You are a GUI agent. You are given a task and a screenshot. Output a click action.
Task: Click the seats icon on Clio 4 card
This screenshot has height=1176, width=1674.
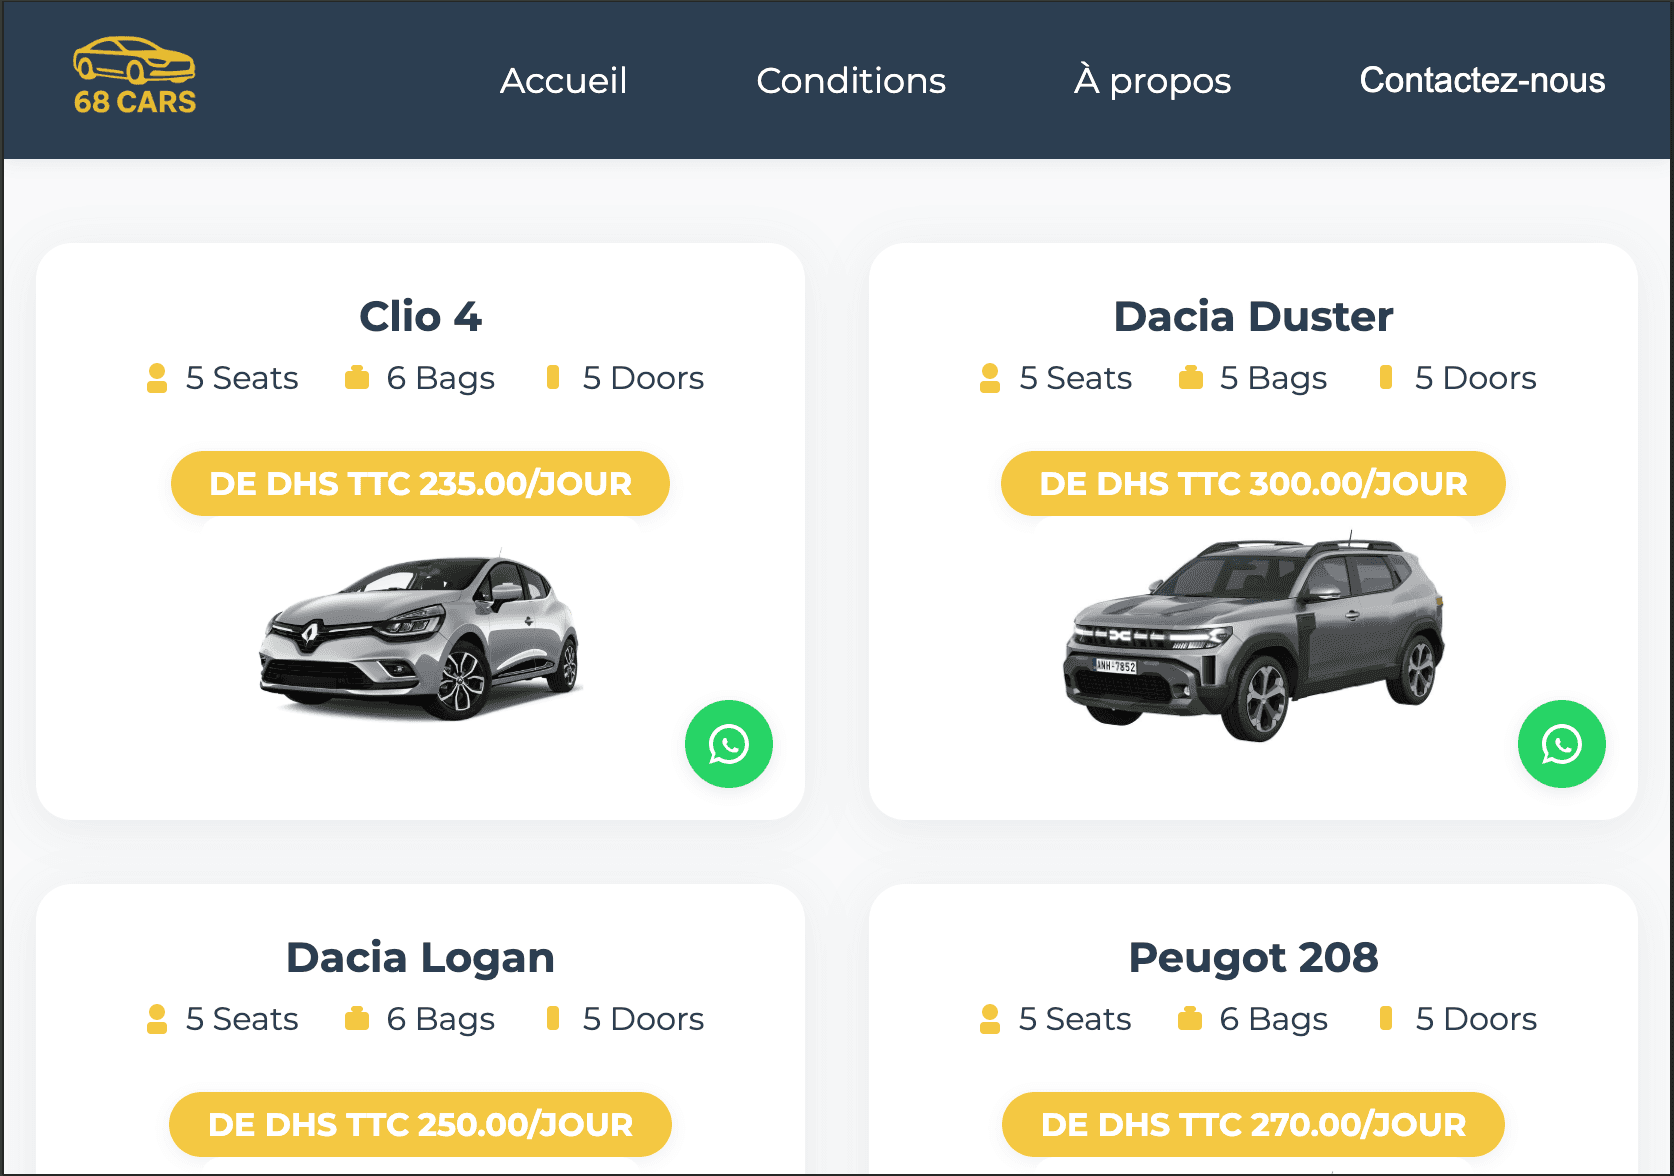coord(157,378)
